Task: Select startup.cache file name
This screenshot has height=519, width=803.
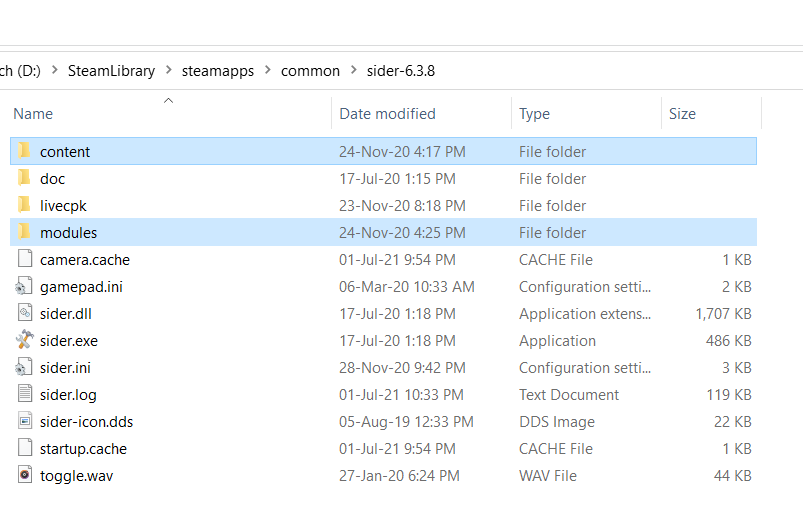Action: point(83,449)
